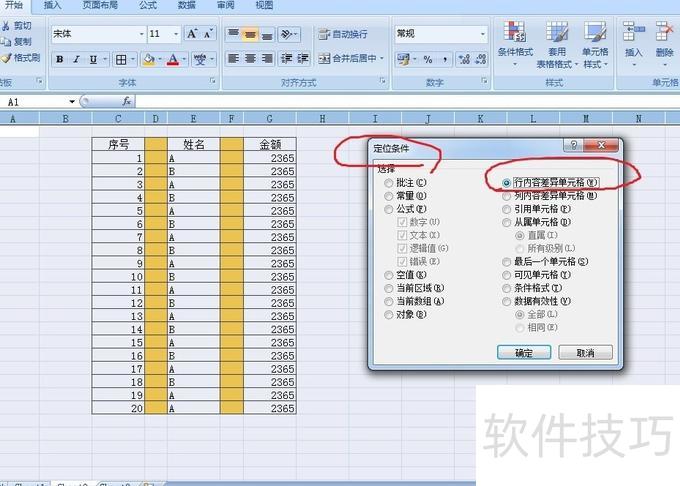Switch to the 开始 ribbon tab
The height and width of the screenshot is (486, 680).
[x=13, y=5]
